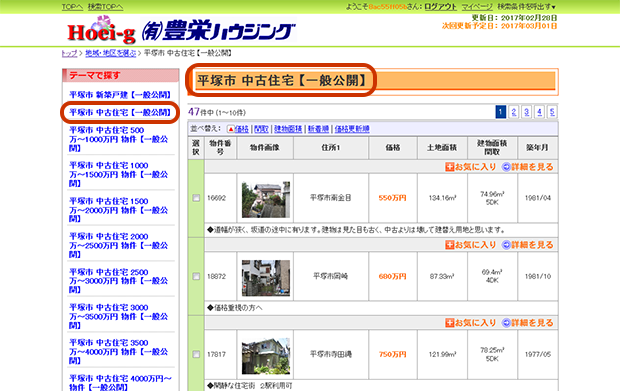620x391 pixels.
Task: Click the 1977/05 build date
Action: pyautogui.click(x=538, y=354)
